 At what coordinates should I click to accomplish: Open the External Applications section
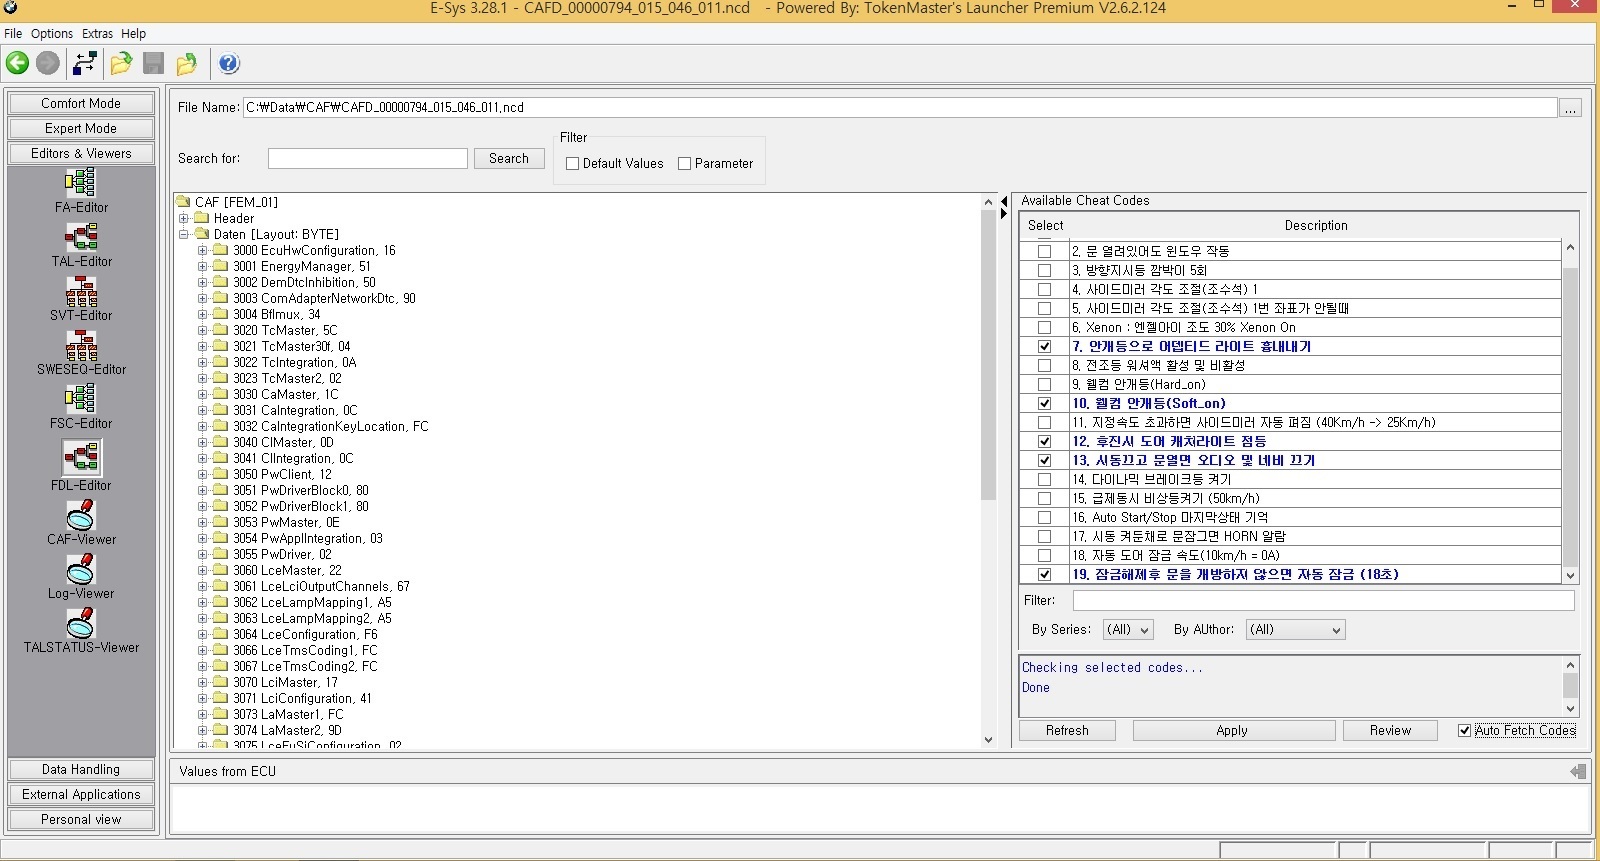(81, 794)
